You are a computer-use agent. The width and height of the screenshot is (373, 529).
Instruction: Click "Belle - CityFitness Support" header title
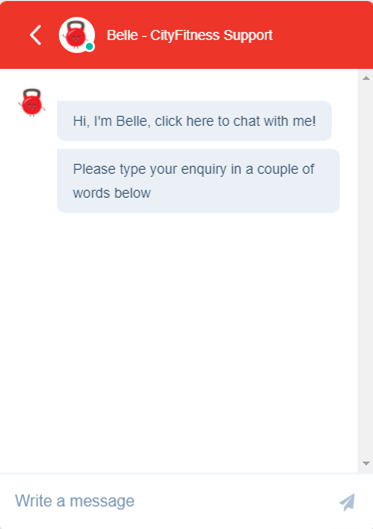tap(190, 35)
